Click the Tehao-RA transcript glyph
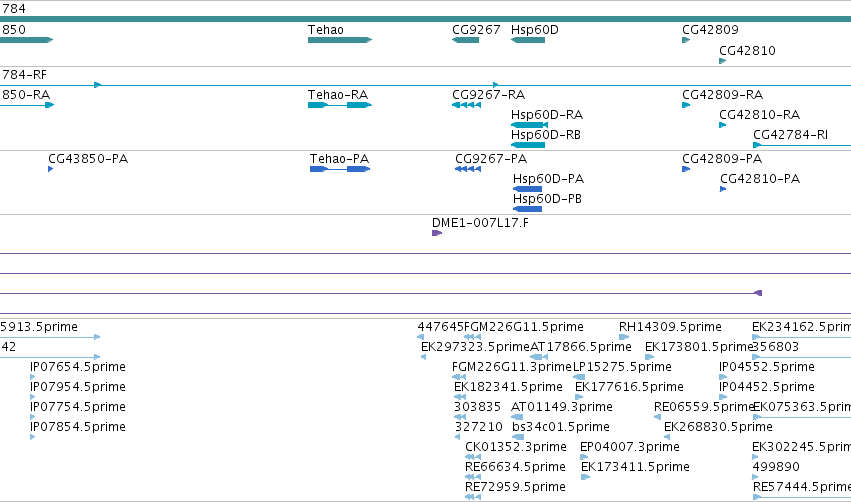Screen dimensions: 851x502 (x=340, y=105)
